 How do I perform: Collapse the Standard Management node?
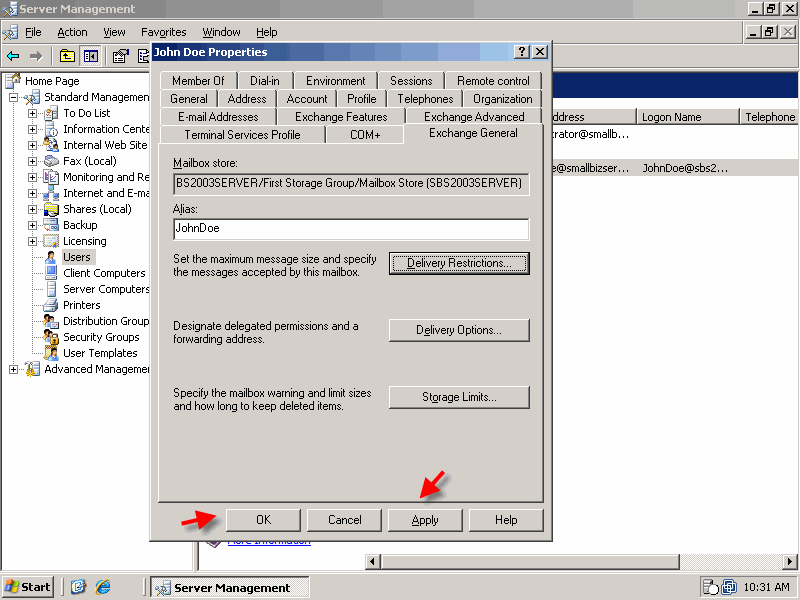pos(14,97)
